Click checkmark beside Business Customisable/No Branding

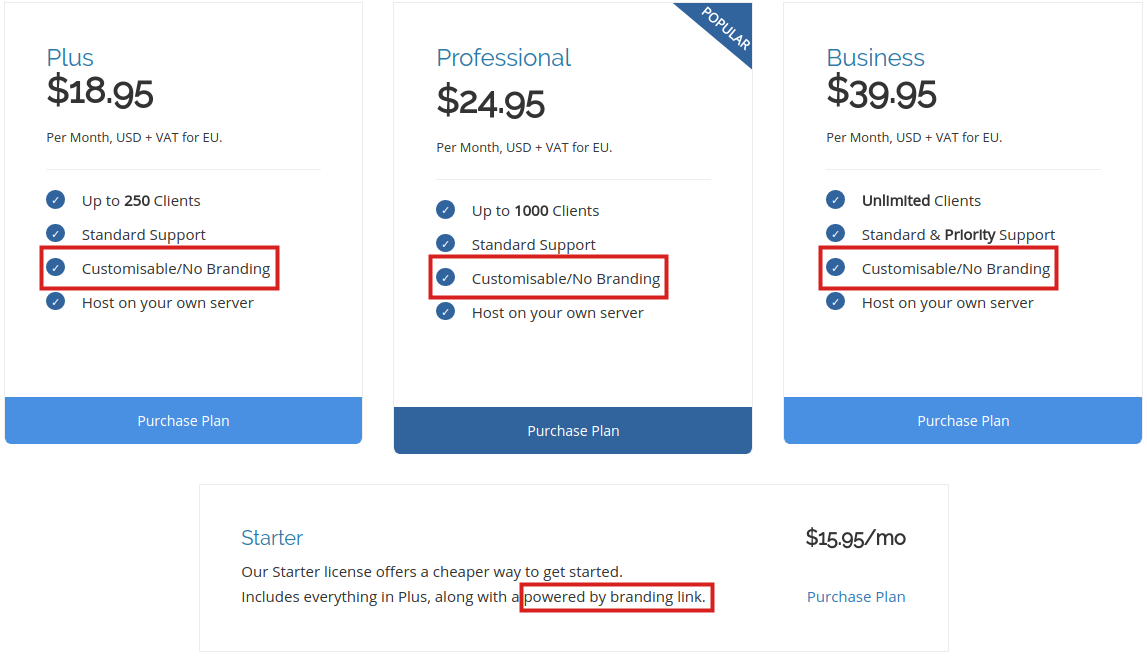pos(836,268)
